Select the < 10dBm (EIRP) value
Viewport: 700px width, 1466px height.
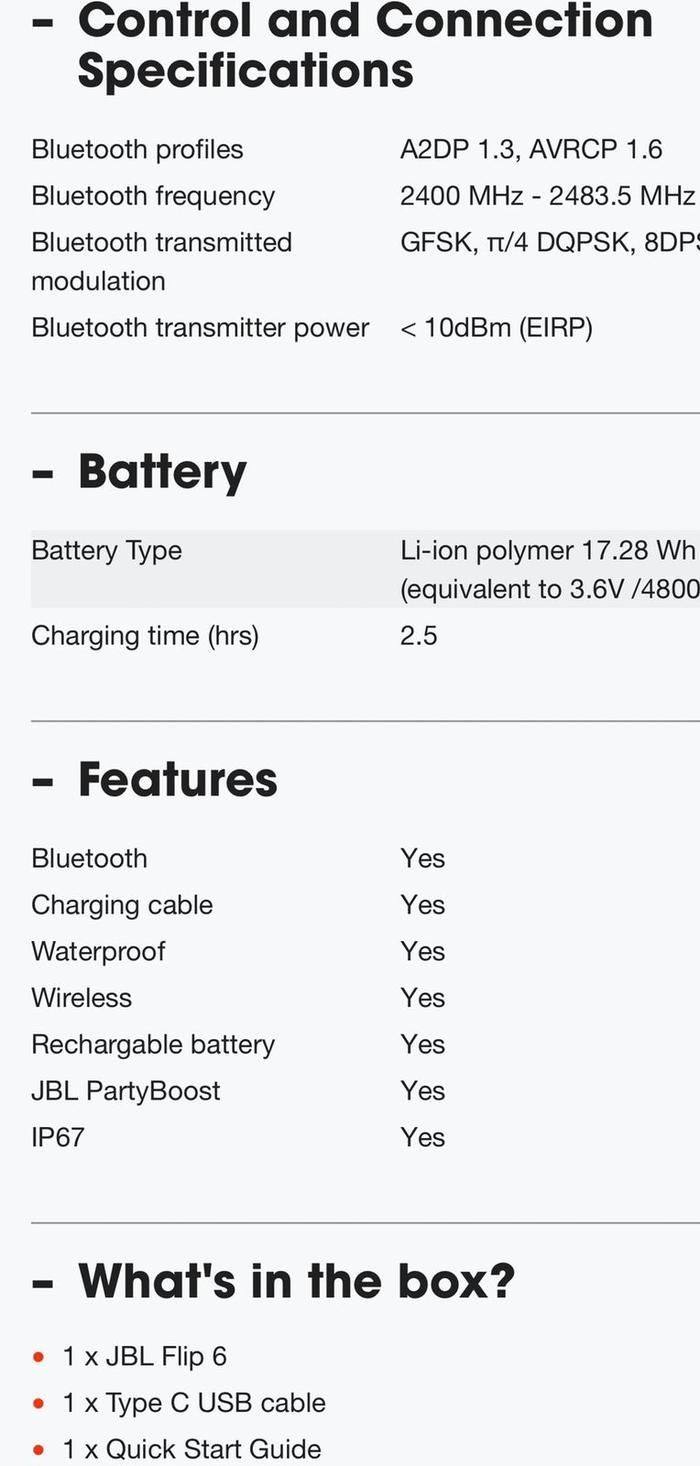[496, 328]
